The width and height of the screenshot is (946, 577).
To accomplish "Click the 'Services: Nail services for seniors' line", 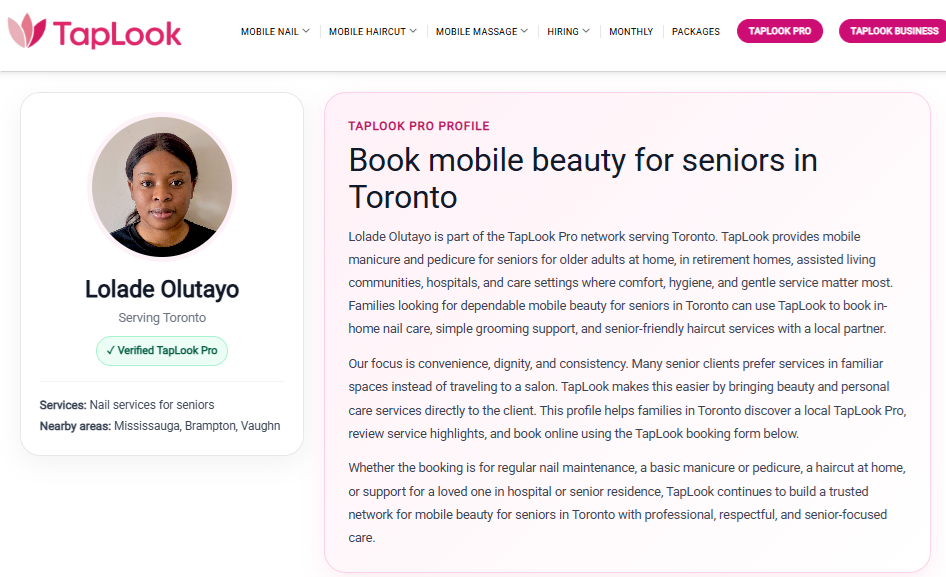I will 127,404.
